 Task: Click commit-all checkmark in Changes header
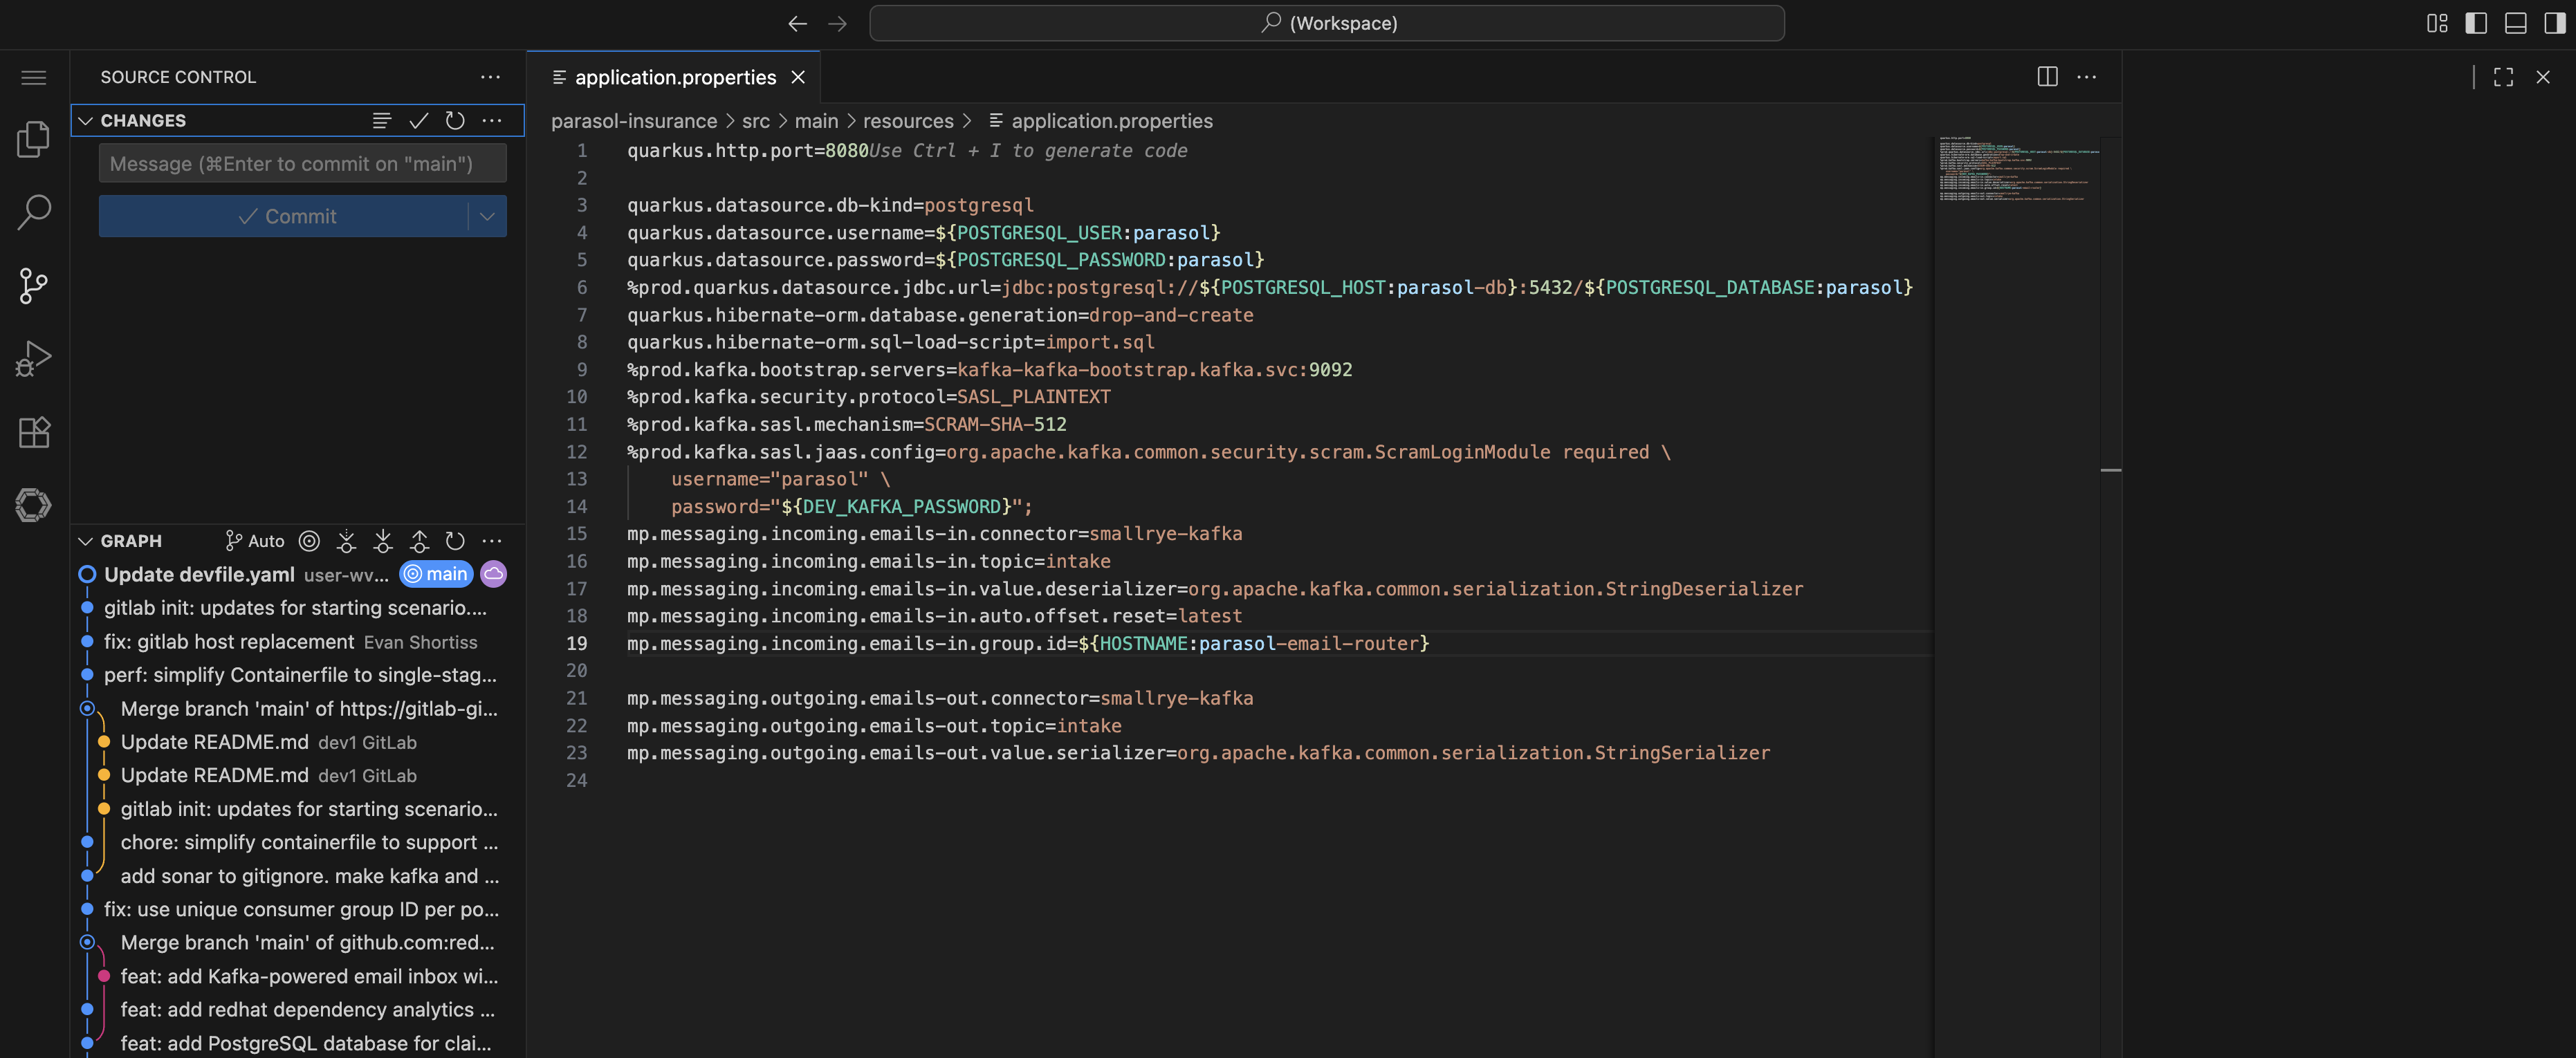(x=418, y=121)
